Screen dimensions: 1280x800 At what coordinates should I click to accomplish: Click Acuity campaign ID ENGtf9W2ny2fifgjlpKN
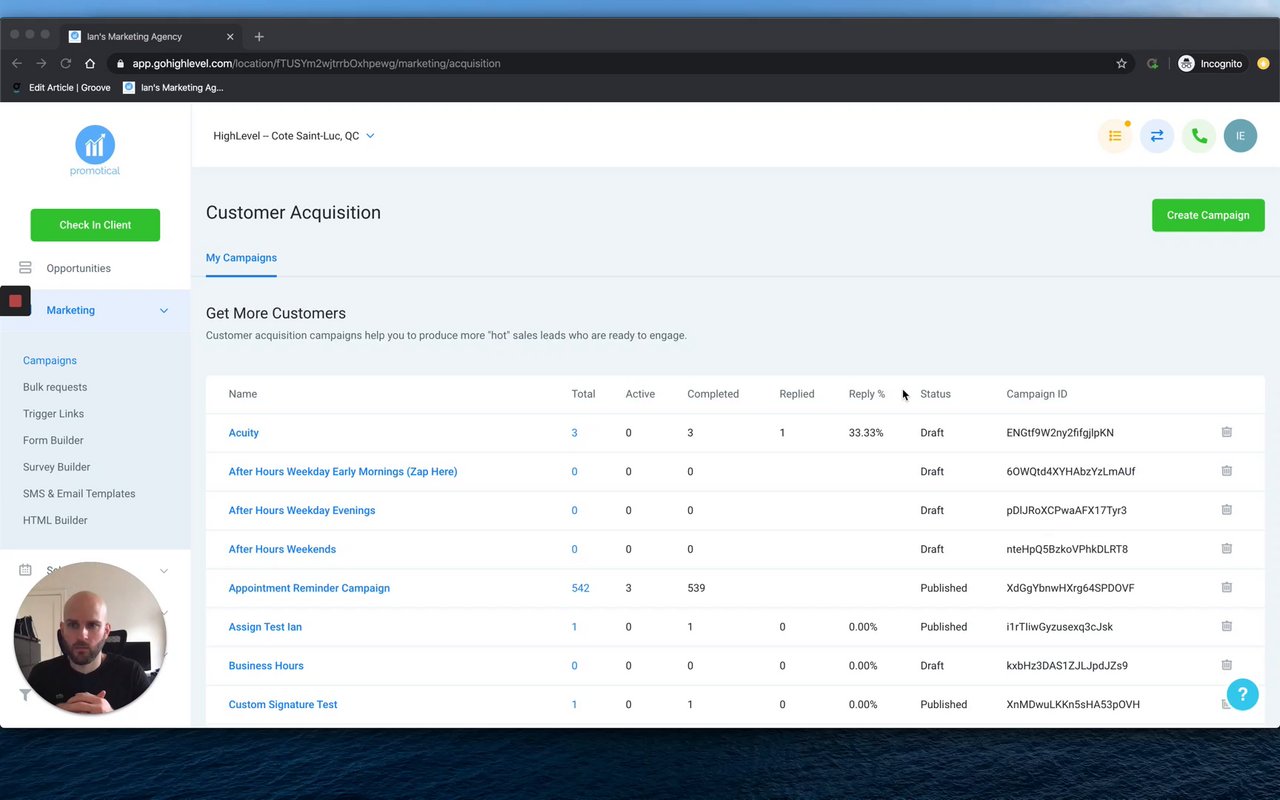pyautogui.click(x=1060, y=433)
